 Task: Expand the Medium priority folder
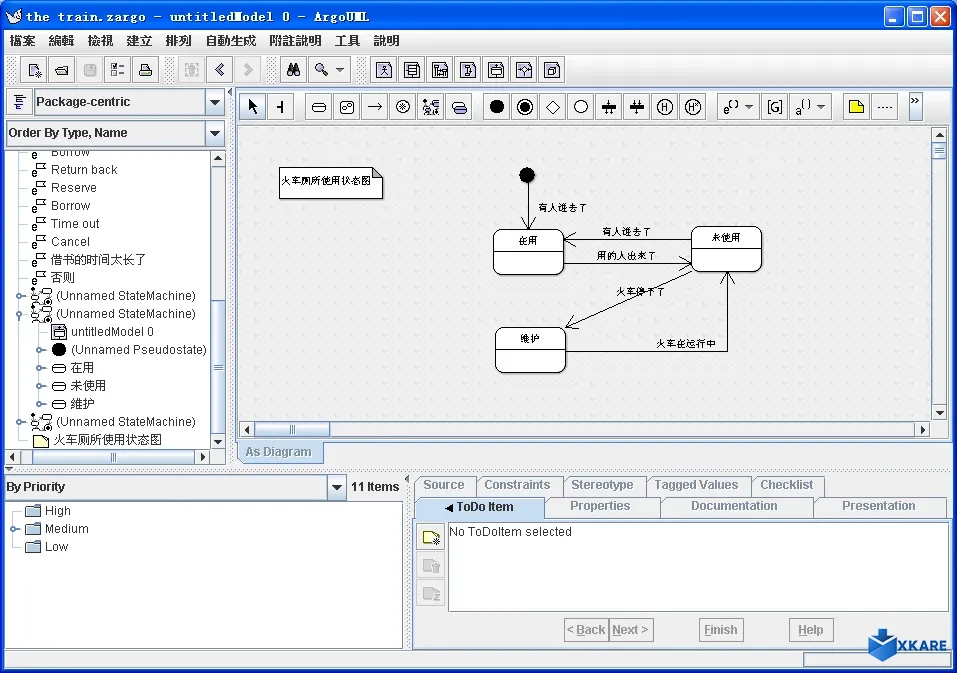15,529
